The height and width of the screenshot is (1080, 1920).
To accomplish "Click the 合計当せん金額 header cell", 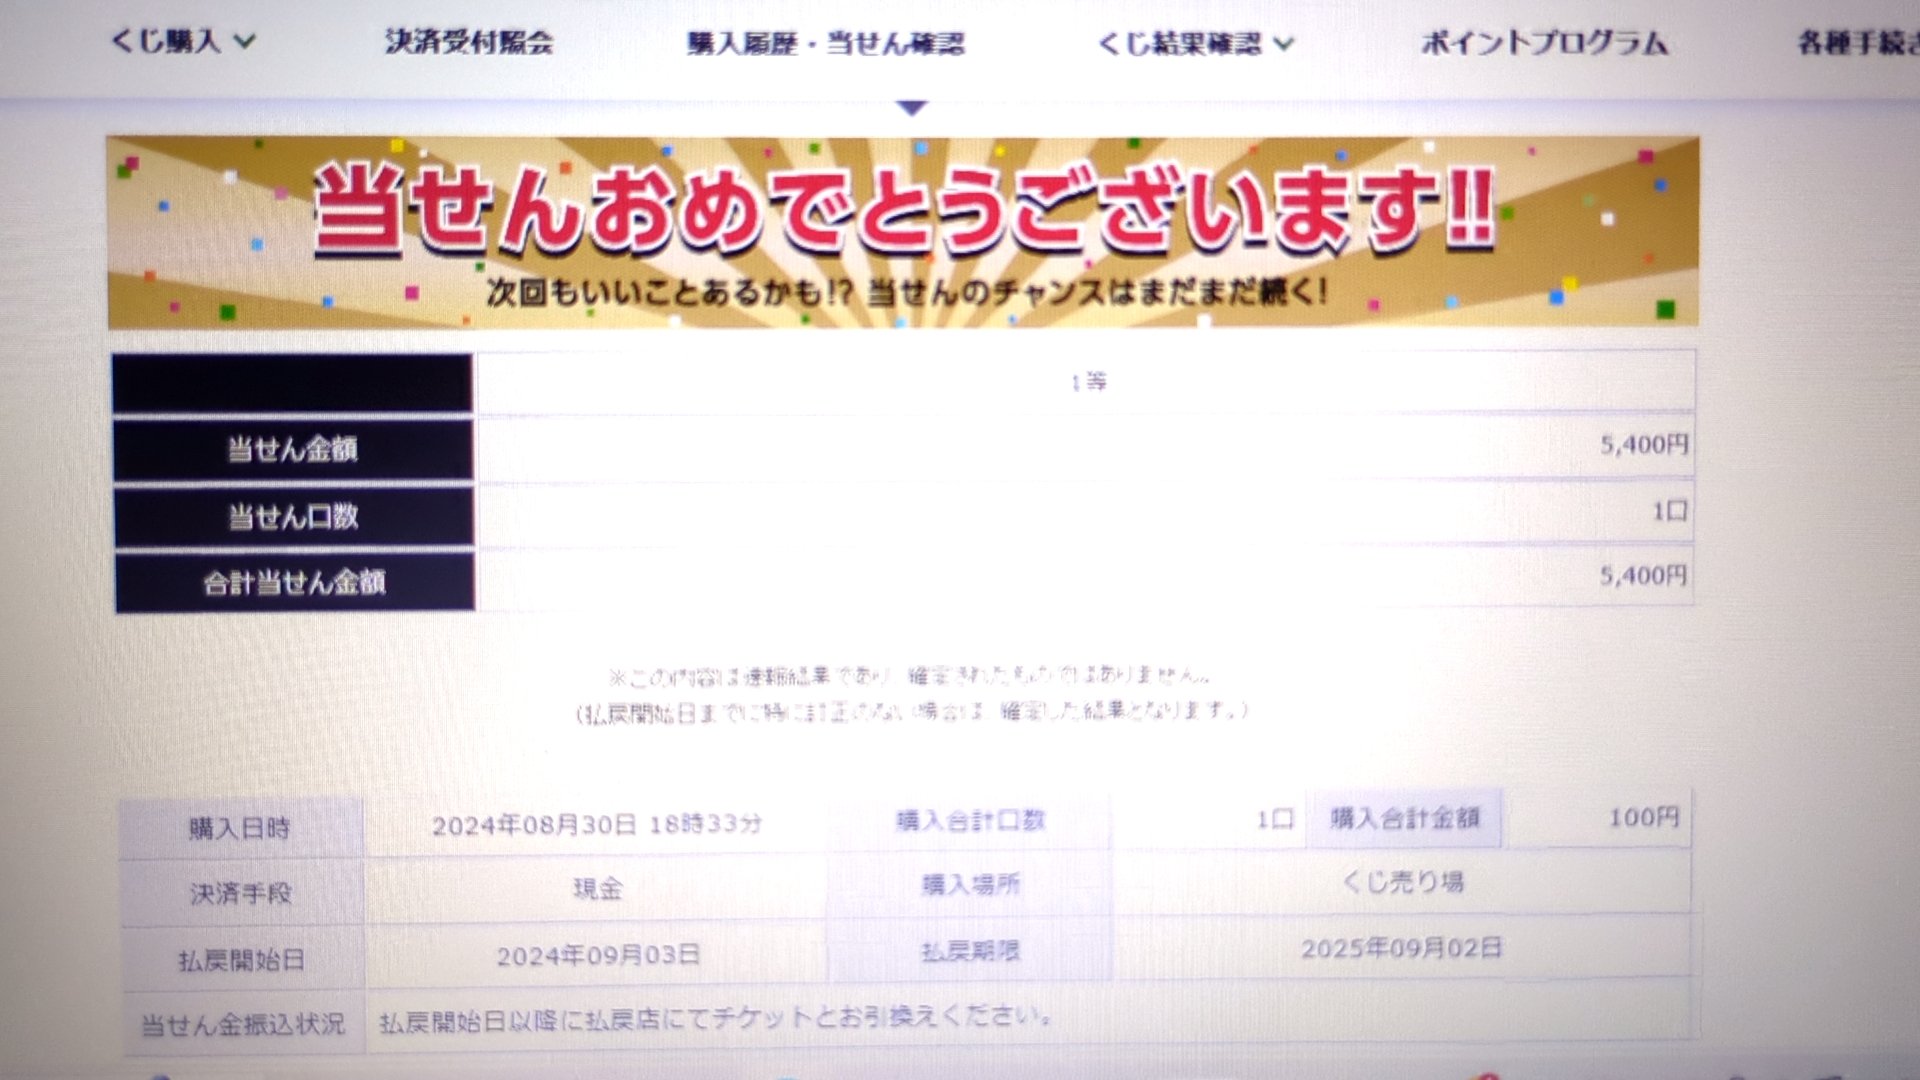I will (x=293, y=583).
